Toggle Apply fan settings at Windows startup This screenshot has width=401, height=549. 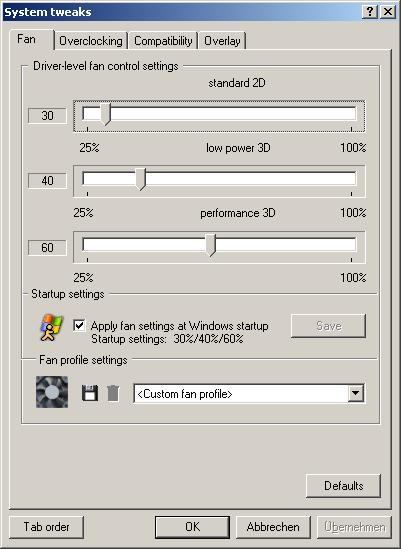[x=79, y=326]
